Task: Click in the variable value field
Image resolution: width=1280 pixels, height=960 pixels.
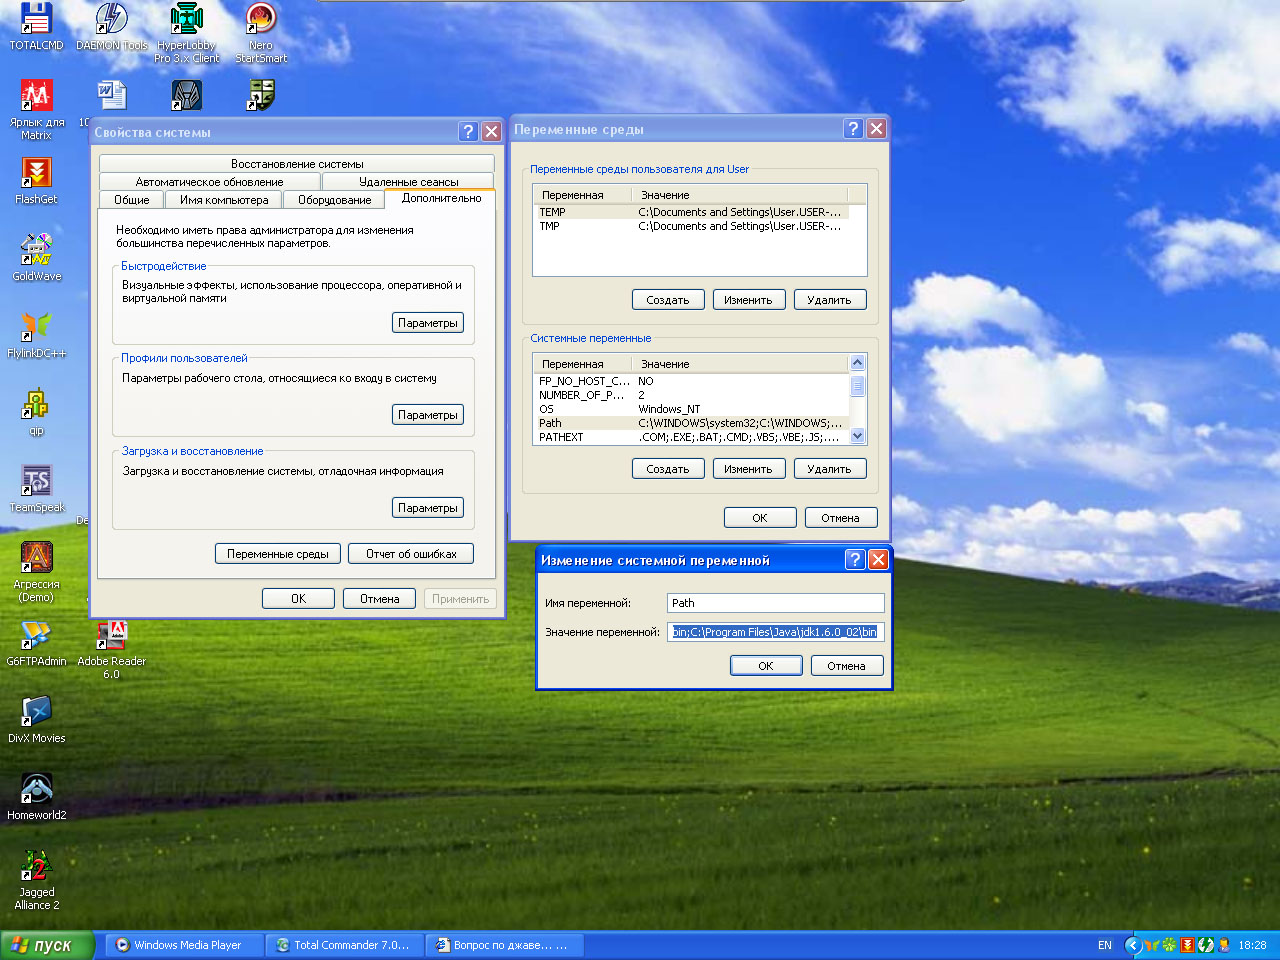Action: pyautogui.click(x=775, y=632)
